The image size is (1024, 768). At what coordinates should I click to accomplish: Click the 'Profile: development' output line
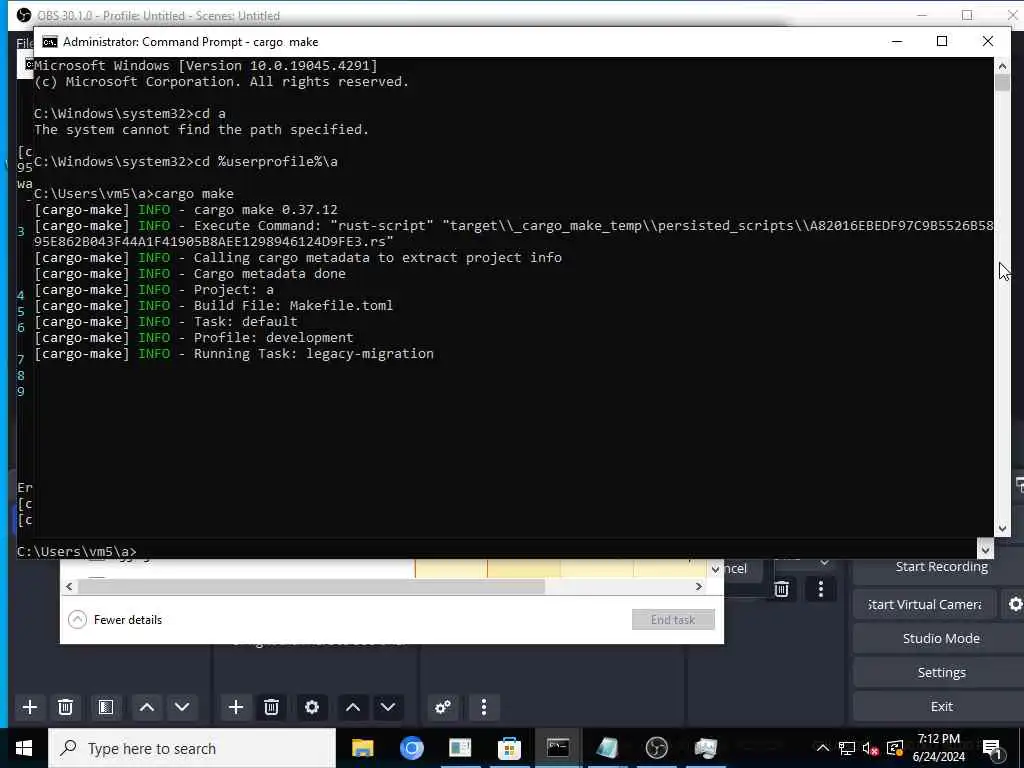tap(194, 338)
